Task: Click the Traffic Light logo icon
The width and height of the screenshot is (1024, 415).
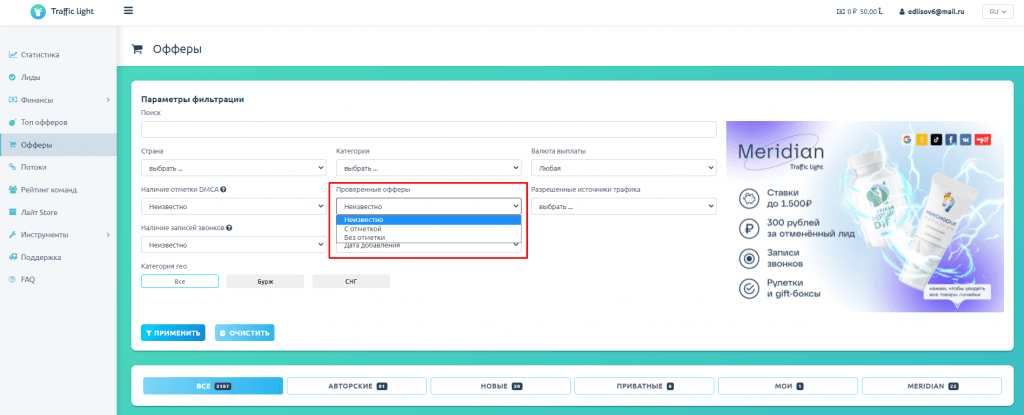Action: pos(38,12)
